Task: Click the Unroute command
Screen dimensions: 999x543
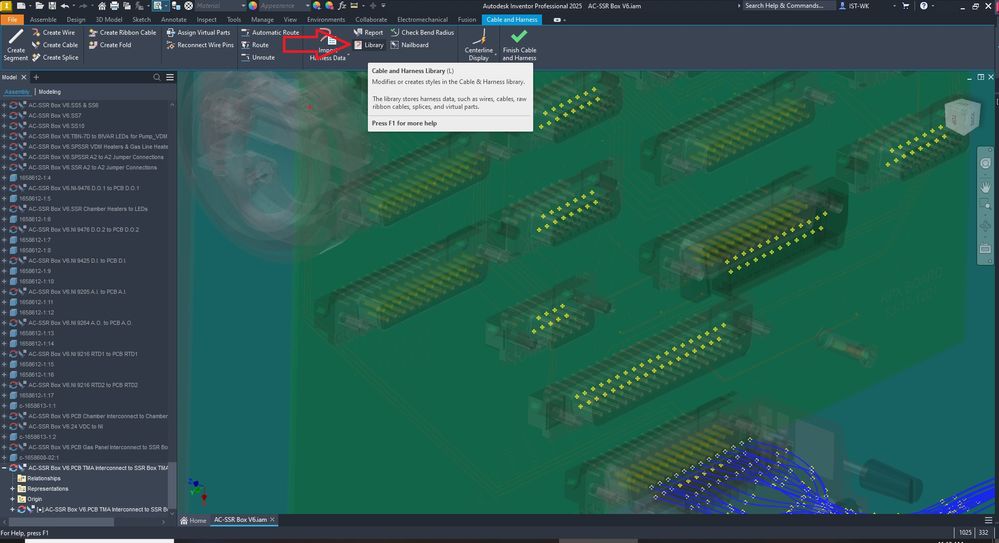Action: 258,57
